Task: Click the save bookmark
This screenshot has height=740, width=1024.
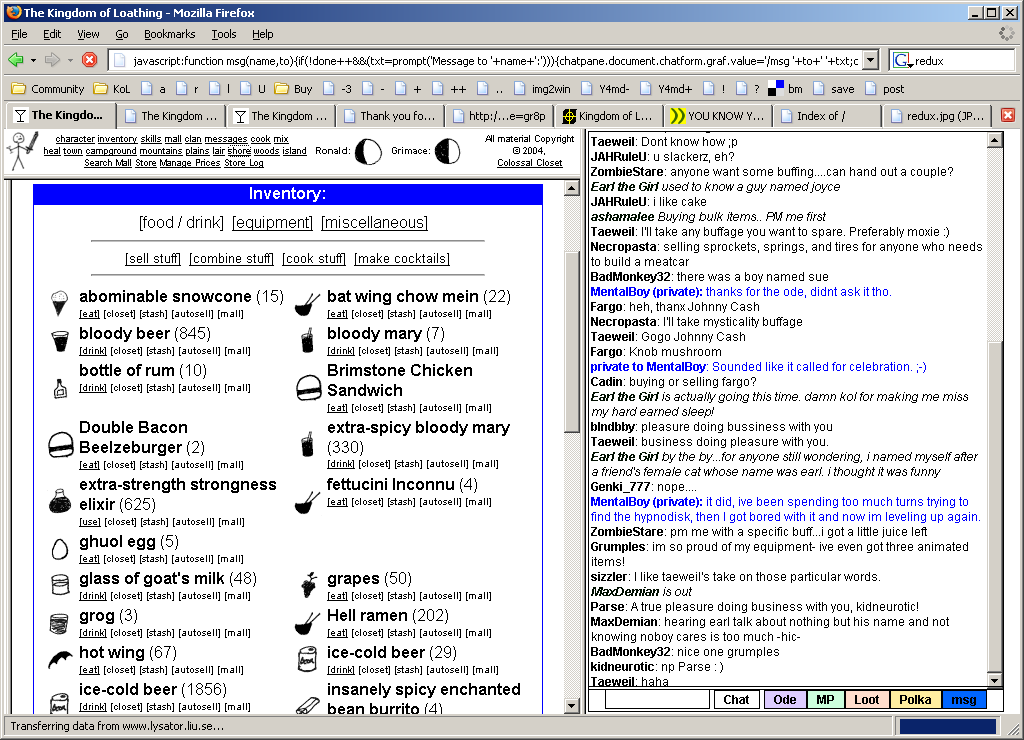Action: pos(833,89)
